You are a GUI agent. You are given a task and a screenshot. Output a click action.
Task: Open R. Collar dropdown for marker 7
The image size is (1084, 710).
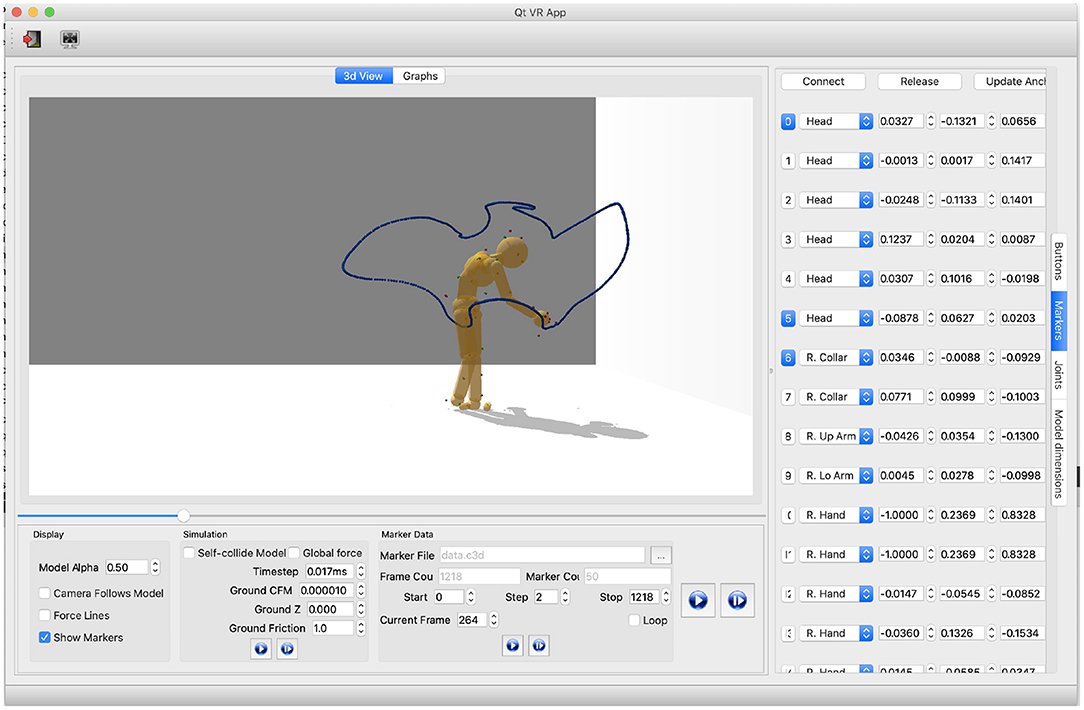pos(836,397)
